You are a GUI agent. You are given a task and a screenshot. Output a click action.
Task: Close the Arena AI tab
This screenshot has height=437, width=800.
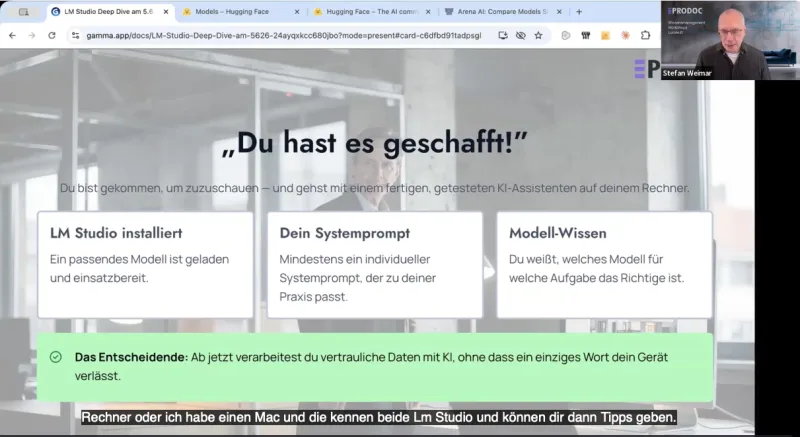point(559,12)
